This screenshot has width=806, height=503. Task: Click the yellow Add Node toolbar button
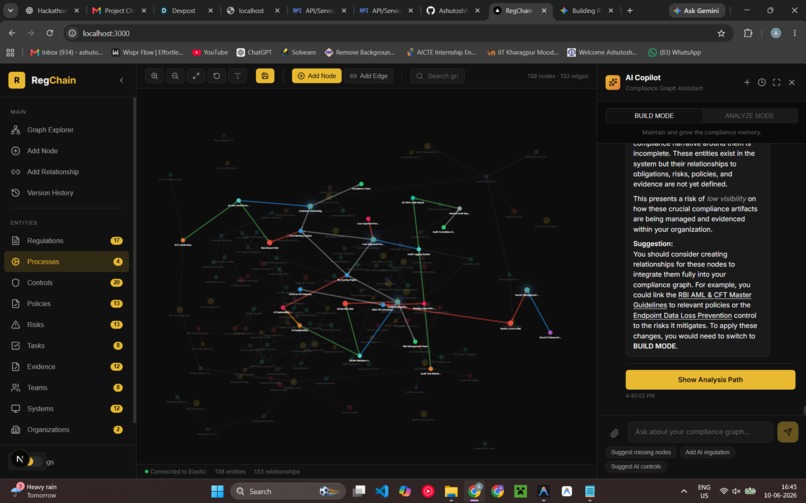tap(317, 76)
